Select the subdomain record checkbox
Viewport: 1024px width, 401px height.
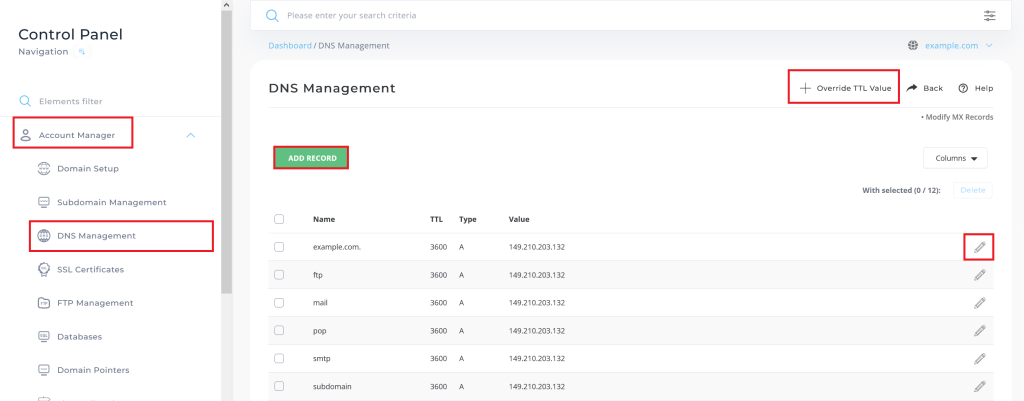pyautogui.click(x=279, y=386)
